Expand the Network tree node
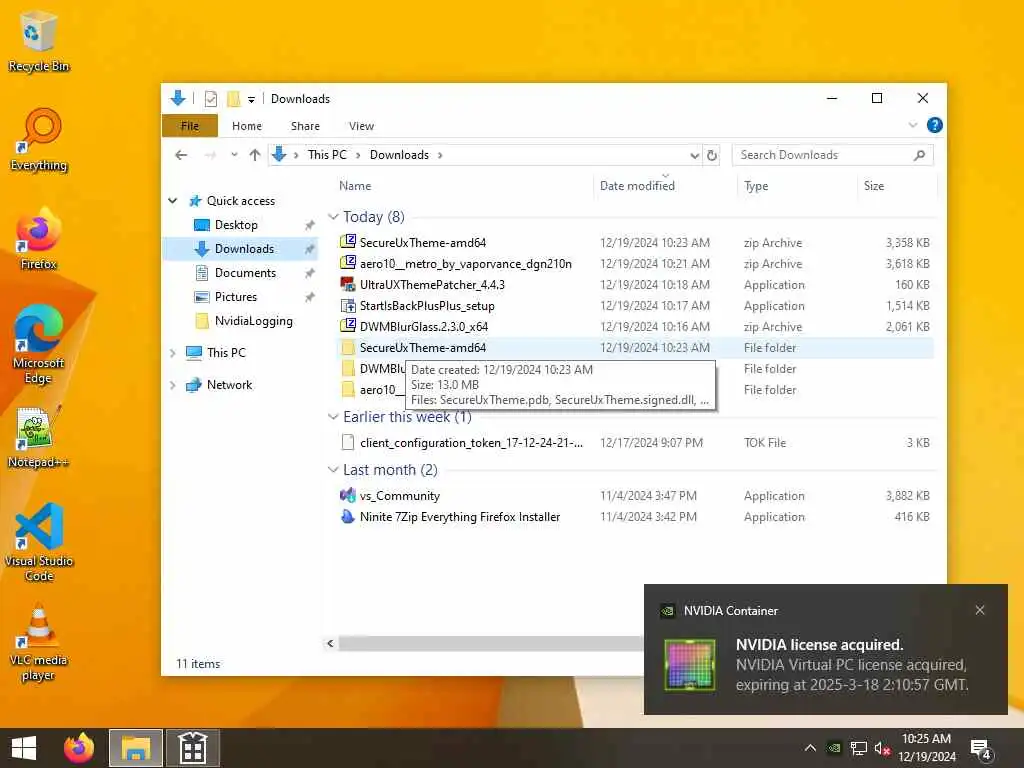The width and height of the screenshot is (1024, 768). tap(173, 385)
